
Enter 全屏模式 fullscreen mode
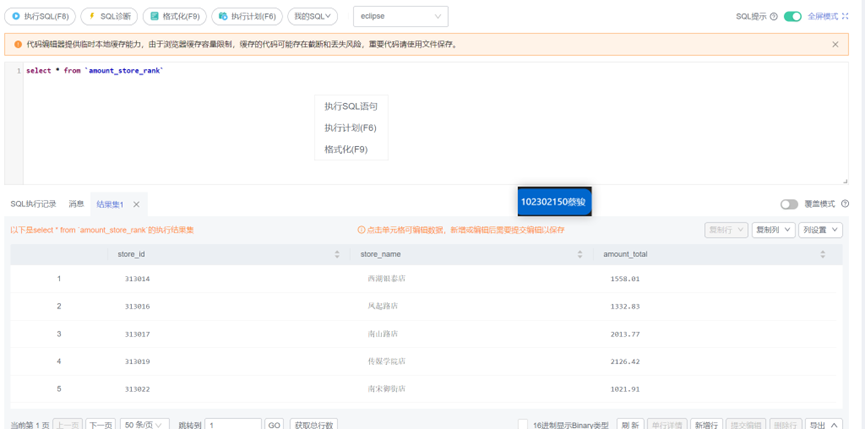pyautogui.click(x=828, y=17)
